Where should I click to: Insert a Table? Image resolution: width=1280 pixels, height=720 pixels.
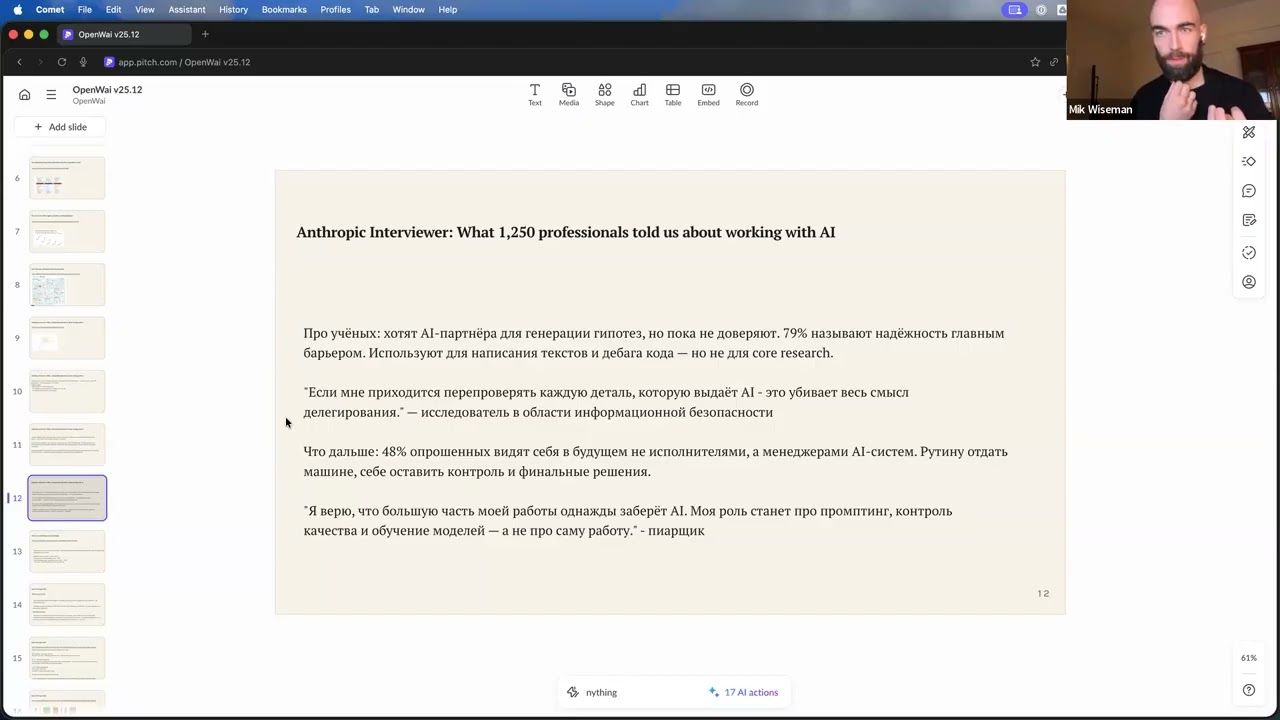[x=673, y=95]
